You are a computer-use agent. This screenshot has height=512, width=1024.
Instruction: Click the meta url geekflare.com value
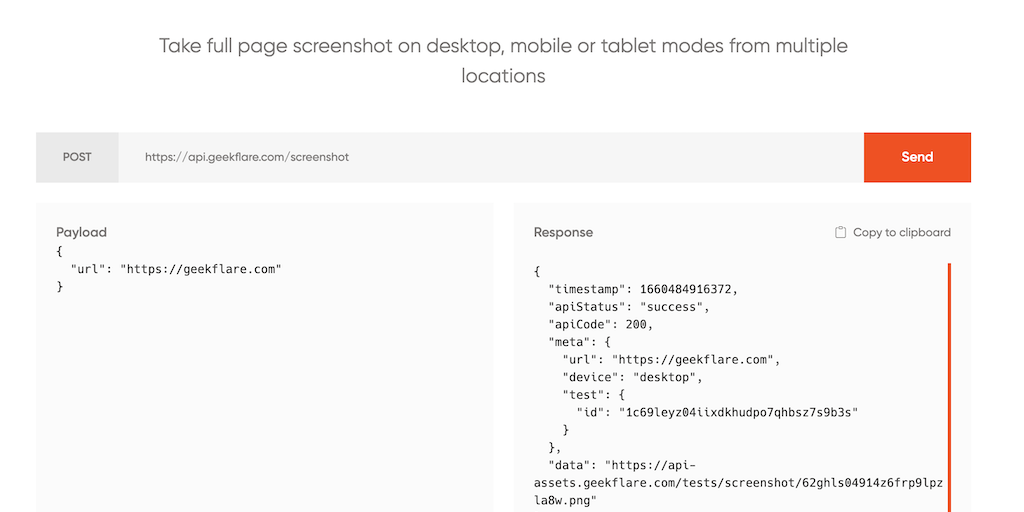click(x=695, y=360)
